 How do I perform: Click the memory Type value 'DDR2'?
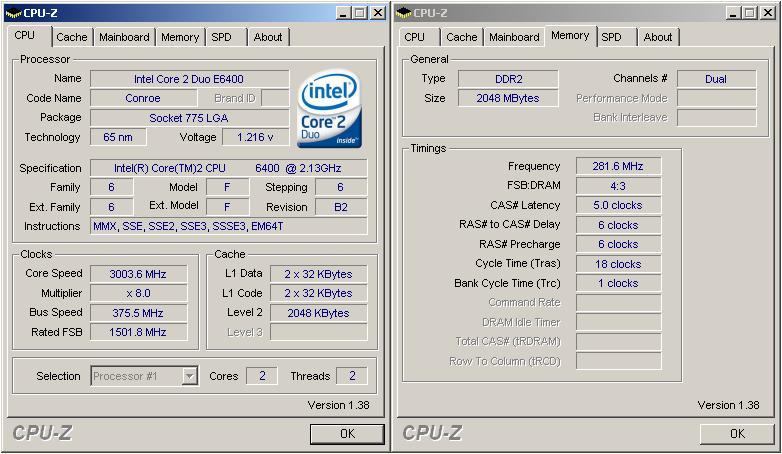point(508,79)
